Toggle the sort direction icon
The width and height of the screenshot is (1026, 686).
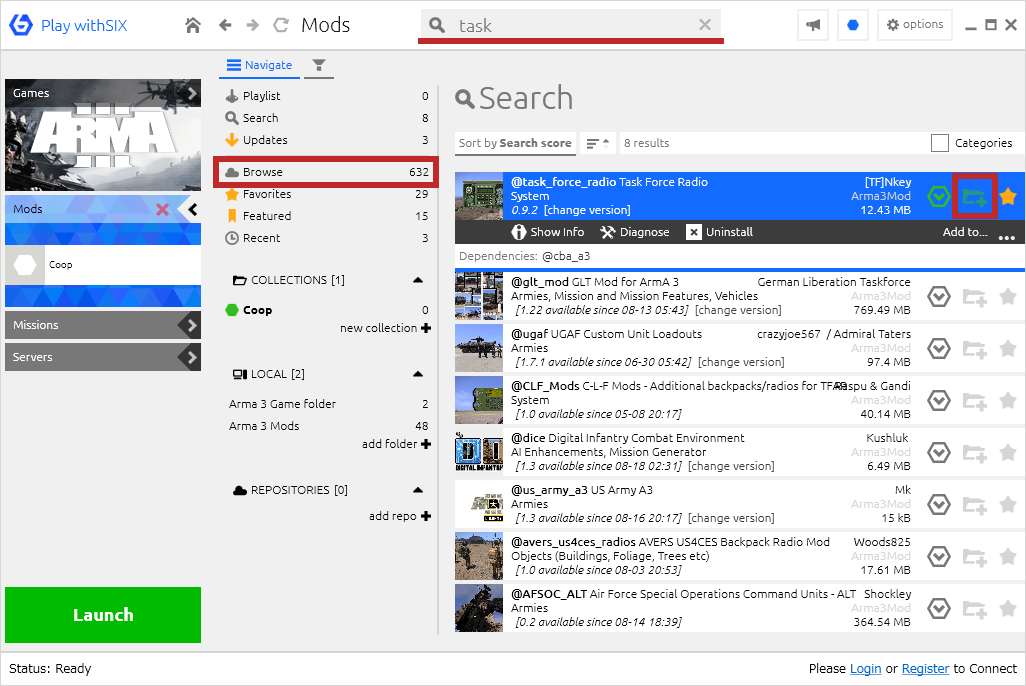597,143
